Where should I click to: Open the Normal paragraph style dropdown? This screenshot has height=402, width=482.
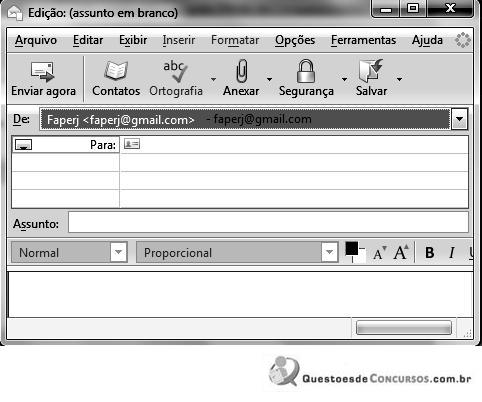pos(118,252)
